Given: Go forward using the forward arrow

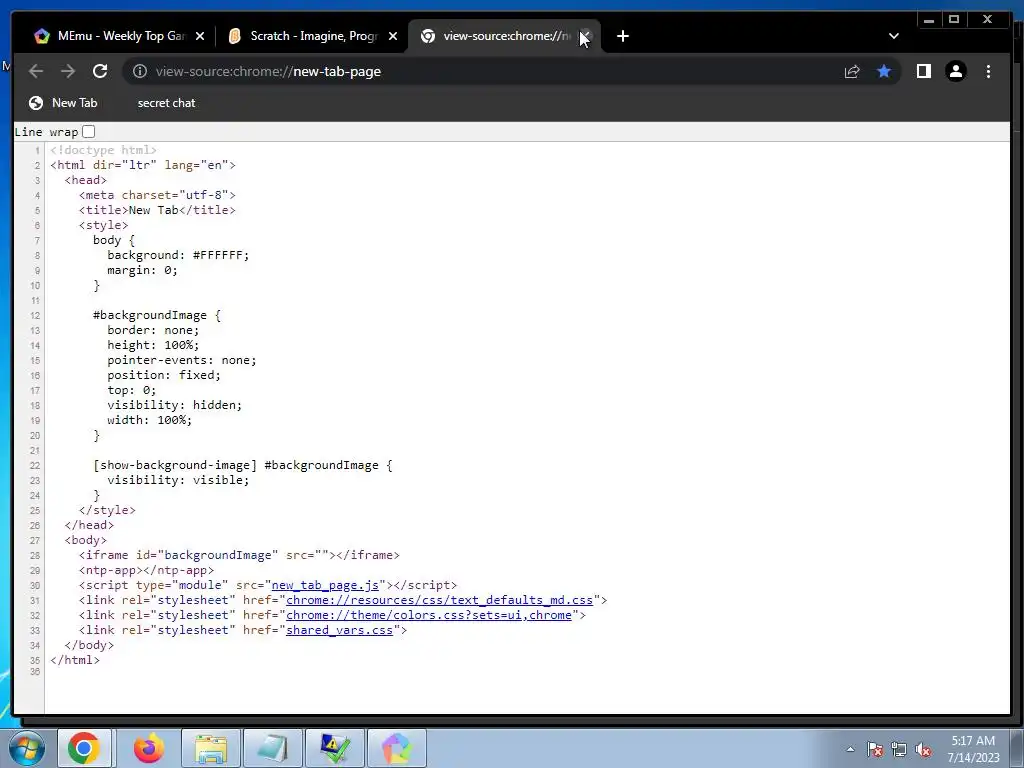Looking at the screenshot, I should (68, 71).
